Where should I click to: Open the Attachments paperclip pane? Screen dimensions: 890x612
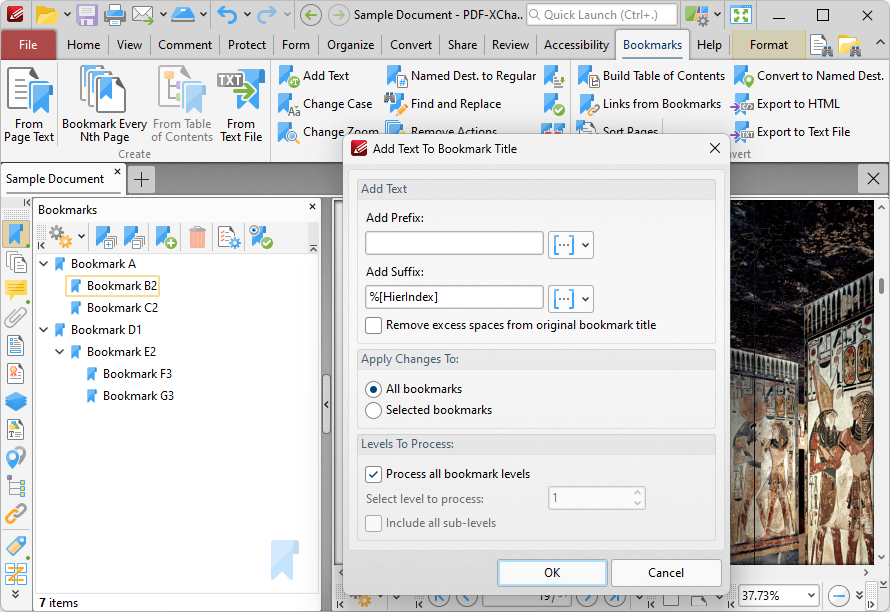(x=16, y=317)
